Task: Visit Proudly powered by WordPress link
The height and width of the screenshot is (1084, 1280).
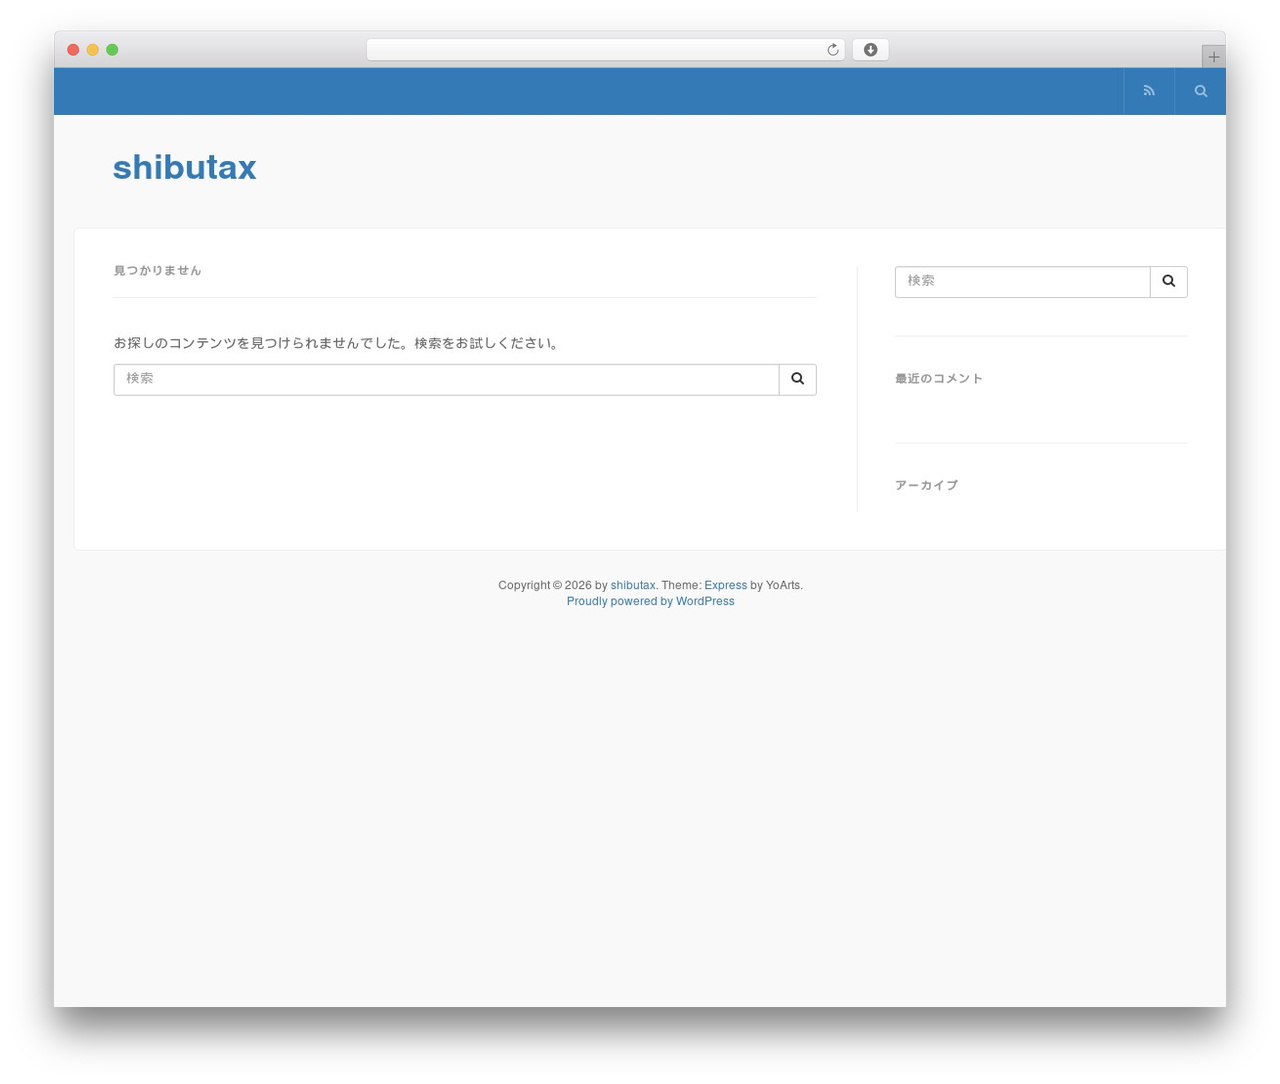Action: (650, 601)
